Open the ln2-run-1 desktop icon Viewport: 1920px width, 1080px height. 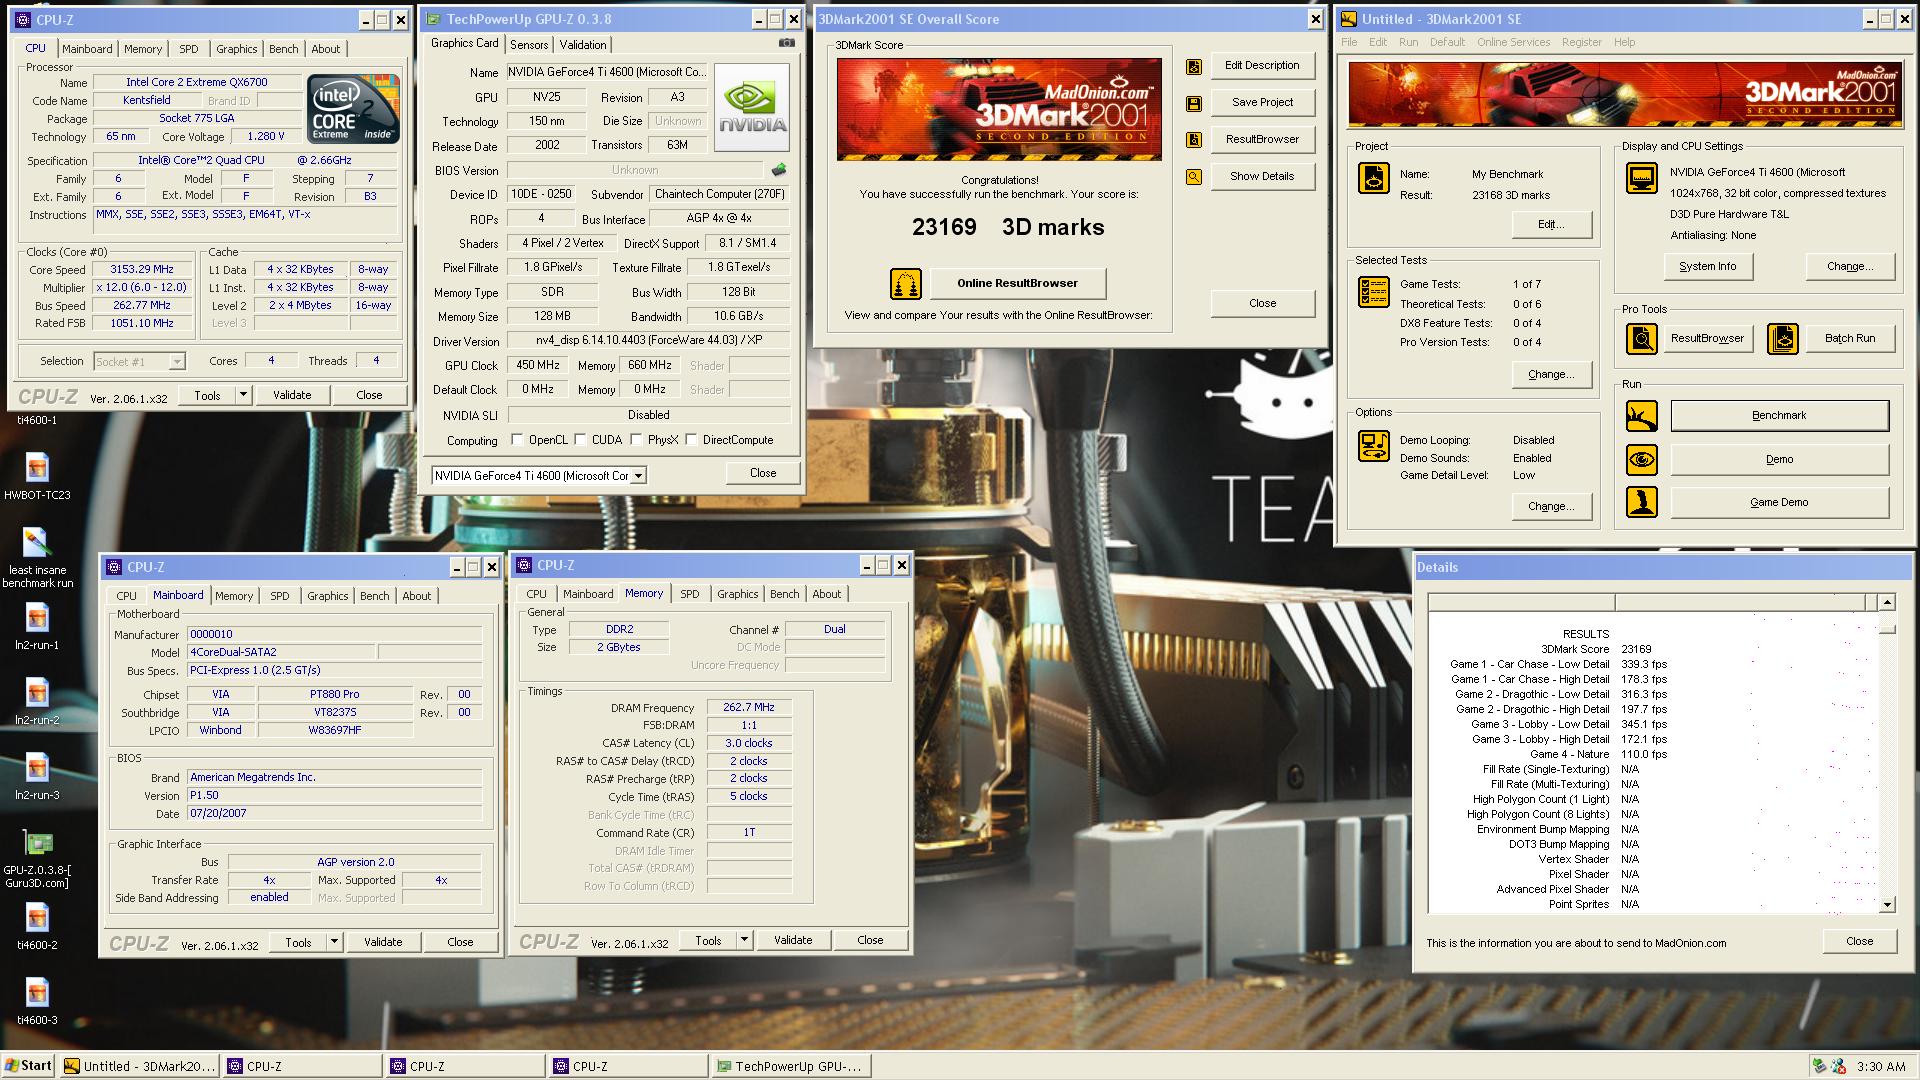point(37,626)
